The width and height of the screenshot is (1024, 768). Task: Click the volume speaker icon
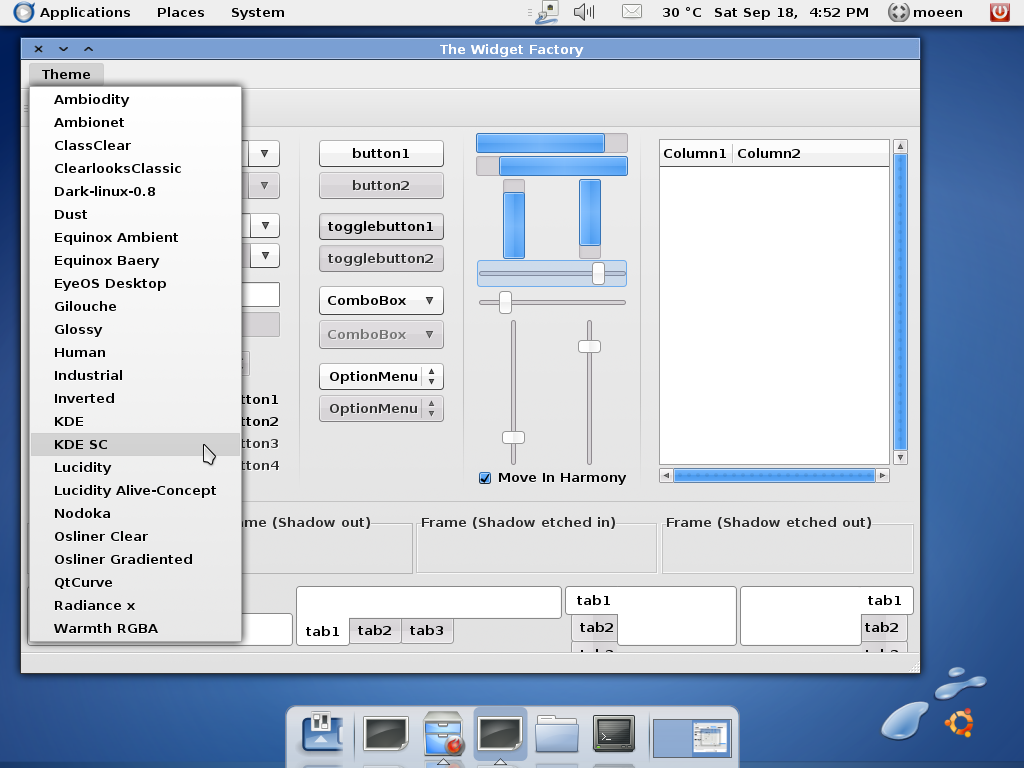[584, 12]
